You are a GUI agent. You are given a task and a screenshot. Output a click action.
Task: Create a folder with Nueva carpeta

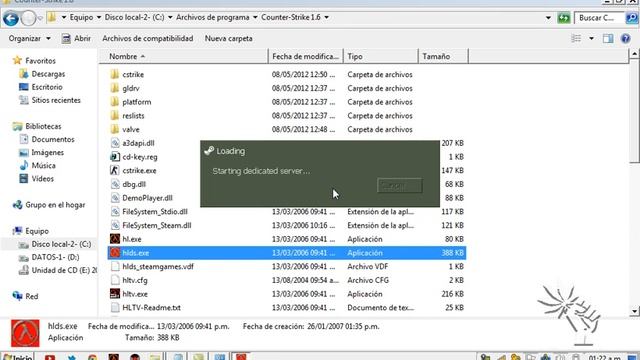[229, 38]
